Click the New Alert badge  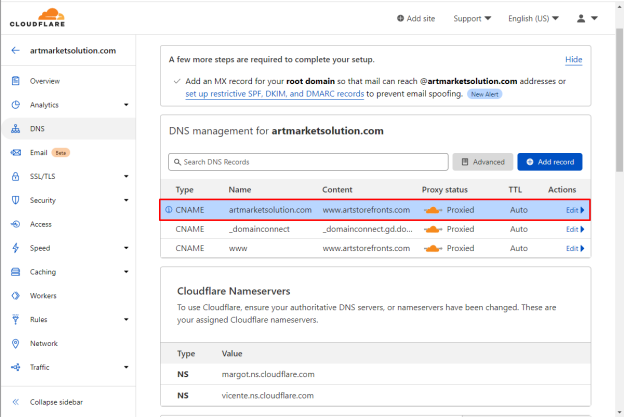484,94
